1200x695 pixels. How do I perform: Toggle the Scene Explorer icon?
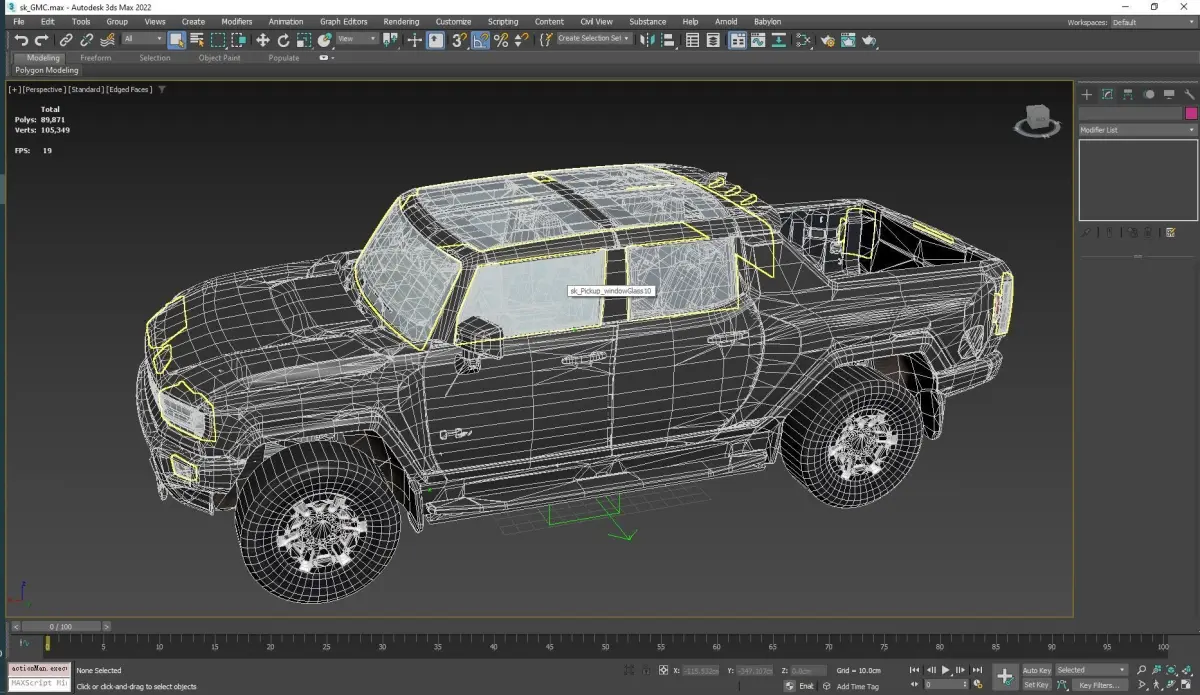click(692, 40)
